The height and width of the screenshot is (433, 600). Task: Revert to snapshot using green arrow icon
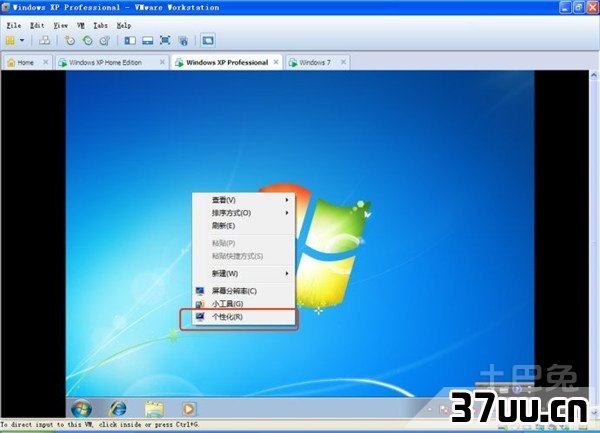pyautogui.click(x=88, y=40)
